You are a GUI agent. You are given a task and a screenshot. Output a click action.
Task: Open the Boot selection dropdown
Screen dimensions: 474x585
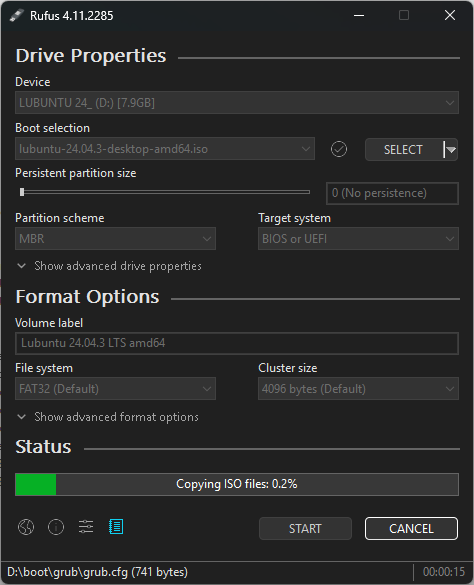click(165, 149)
